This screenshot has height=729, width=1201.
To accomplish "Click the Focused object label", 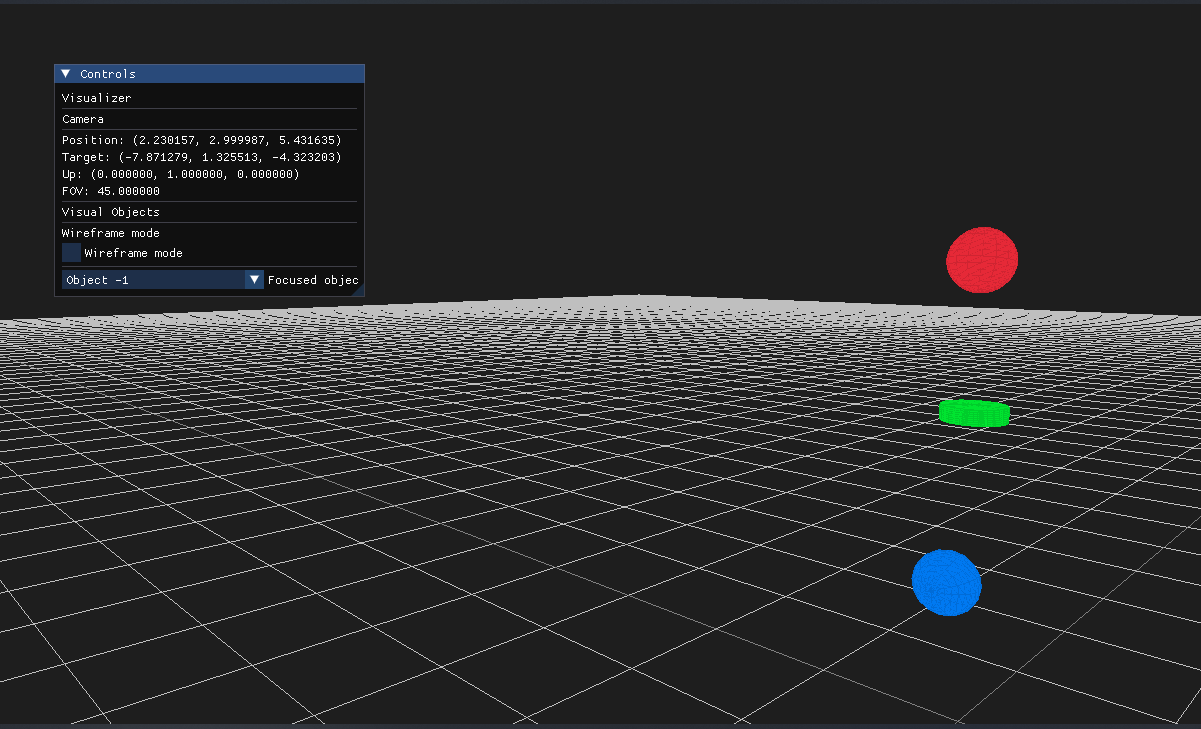I will pos(313,280).
